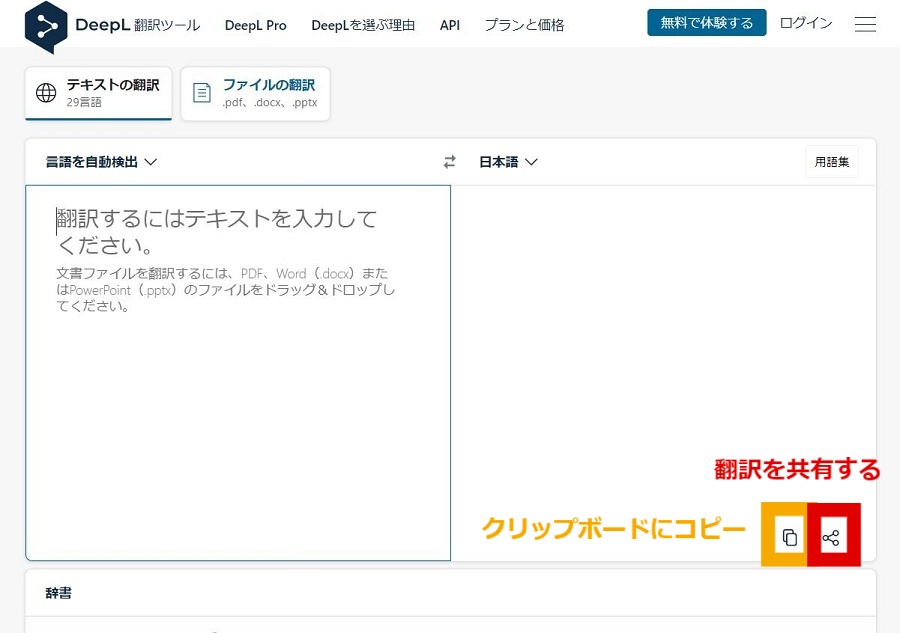Click the DeepL 翻訳ツール title link
900x633 pixels.
pyautogui.click(x=138, y=25)
